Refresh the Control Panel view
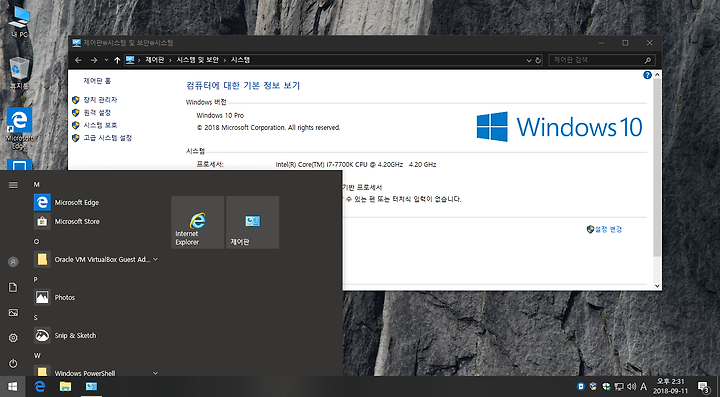The image size is (720, 397). click(538, 60)
